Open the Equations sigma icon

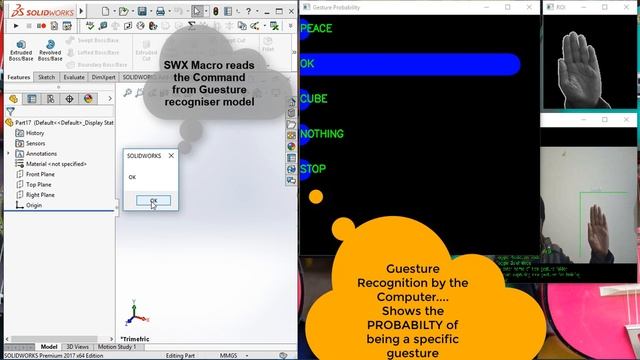pos(191,26)
